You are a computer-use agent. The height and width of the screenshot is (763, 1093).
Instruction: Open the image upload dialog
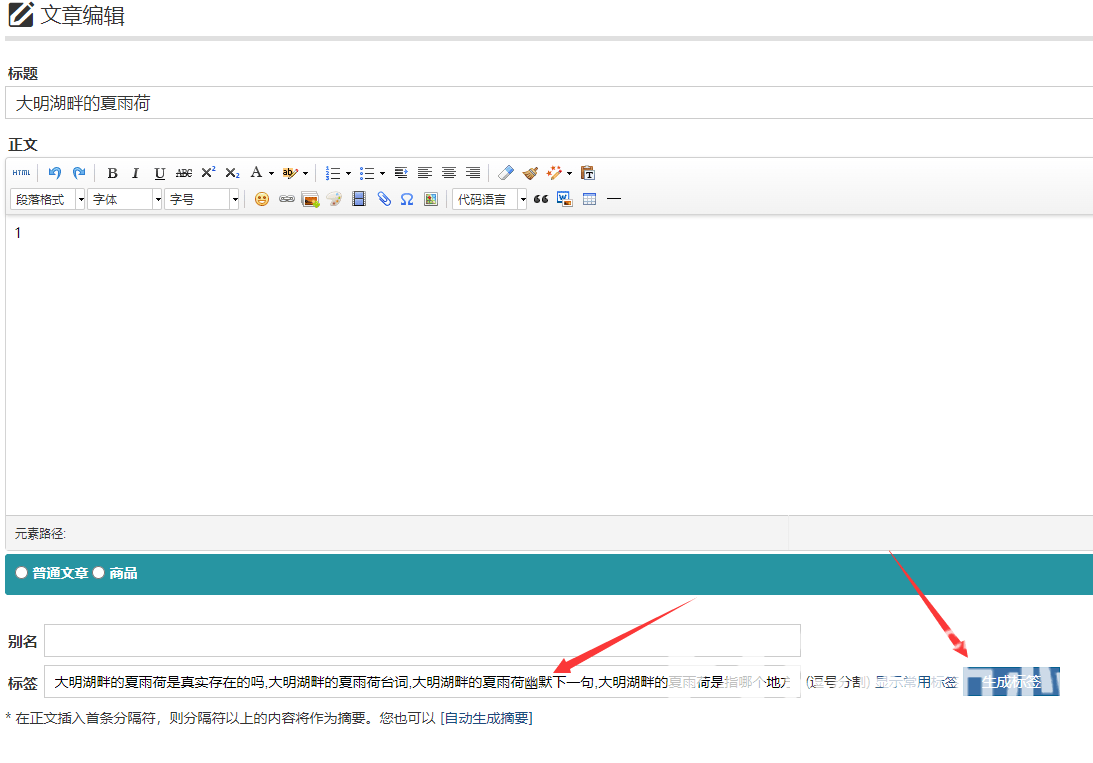coord(310,199)
